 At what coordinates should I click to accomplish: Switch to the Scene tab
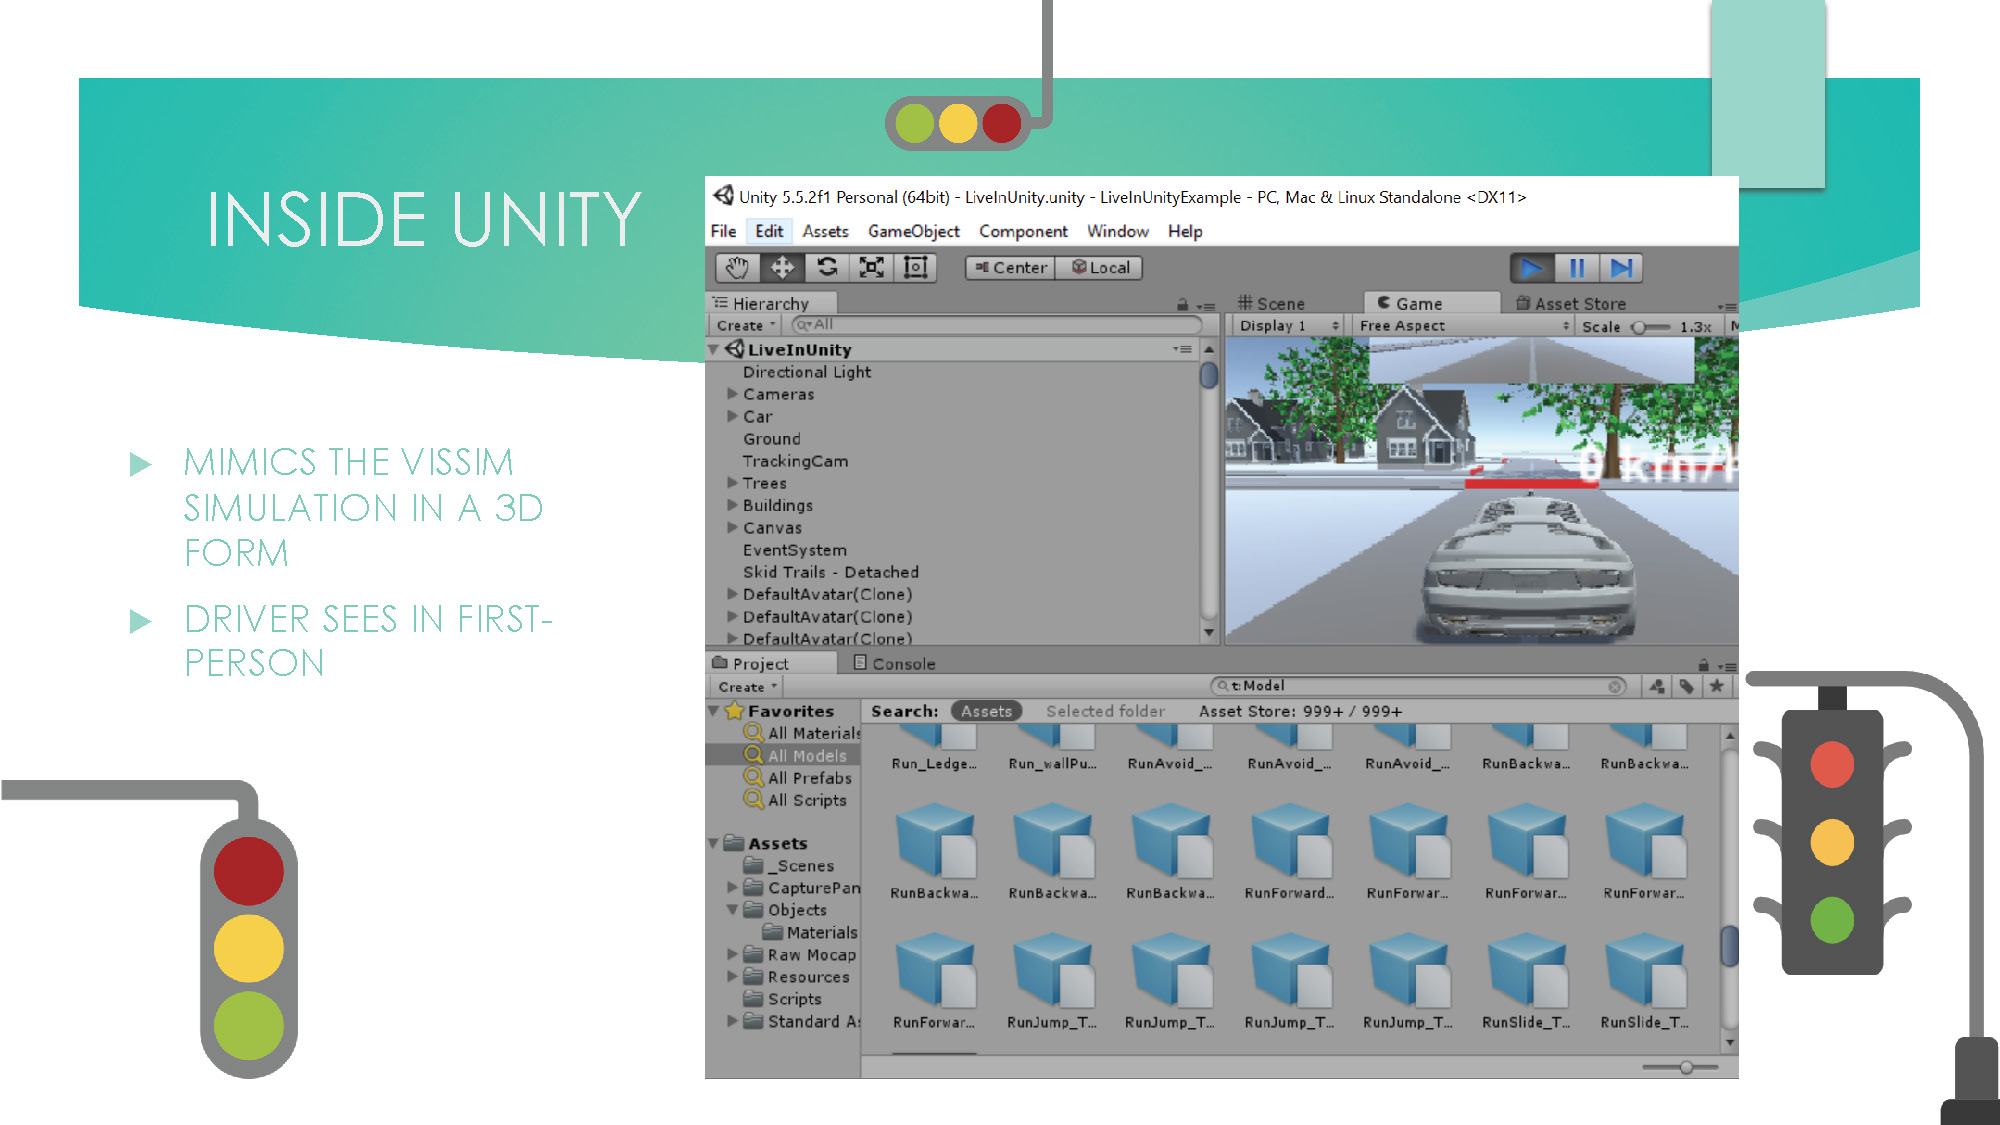coord(1272,302)
